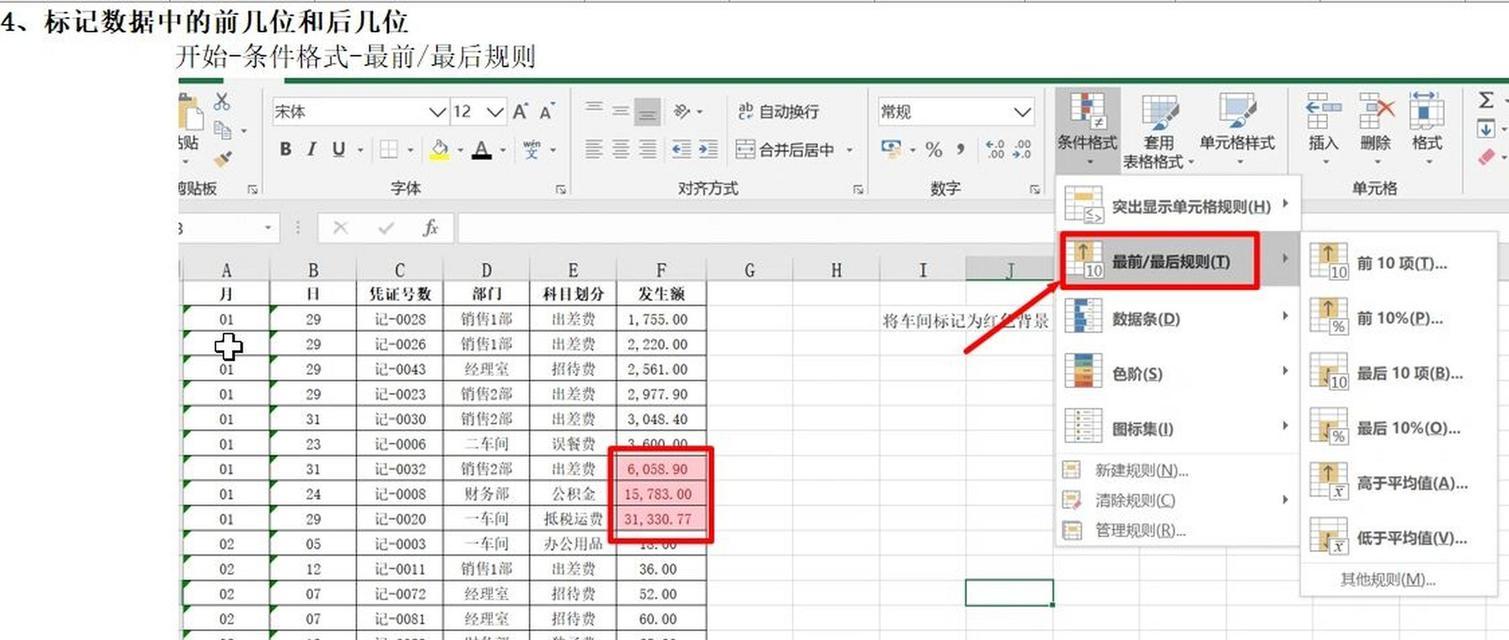Screen dimensions: 1509x640
Task: Open the 数字 group dialog launcher
Action: pos(1035,189)
